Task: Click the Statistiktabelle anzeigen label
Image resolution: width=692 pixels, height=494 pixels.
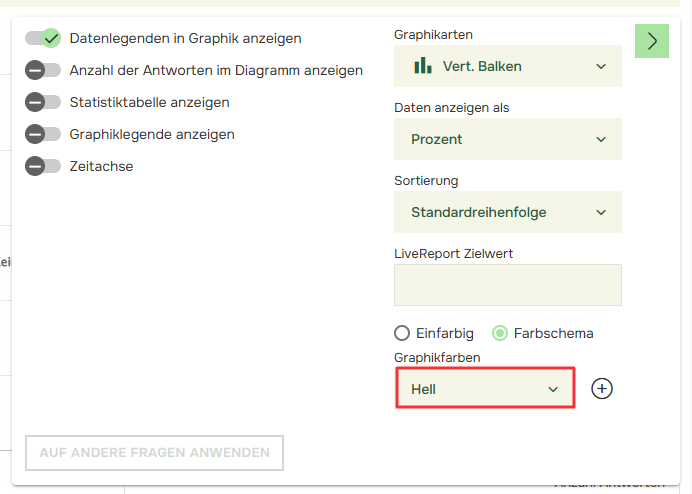Action: point(149,102)
